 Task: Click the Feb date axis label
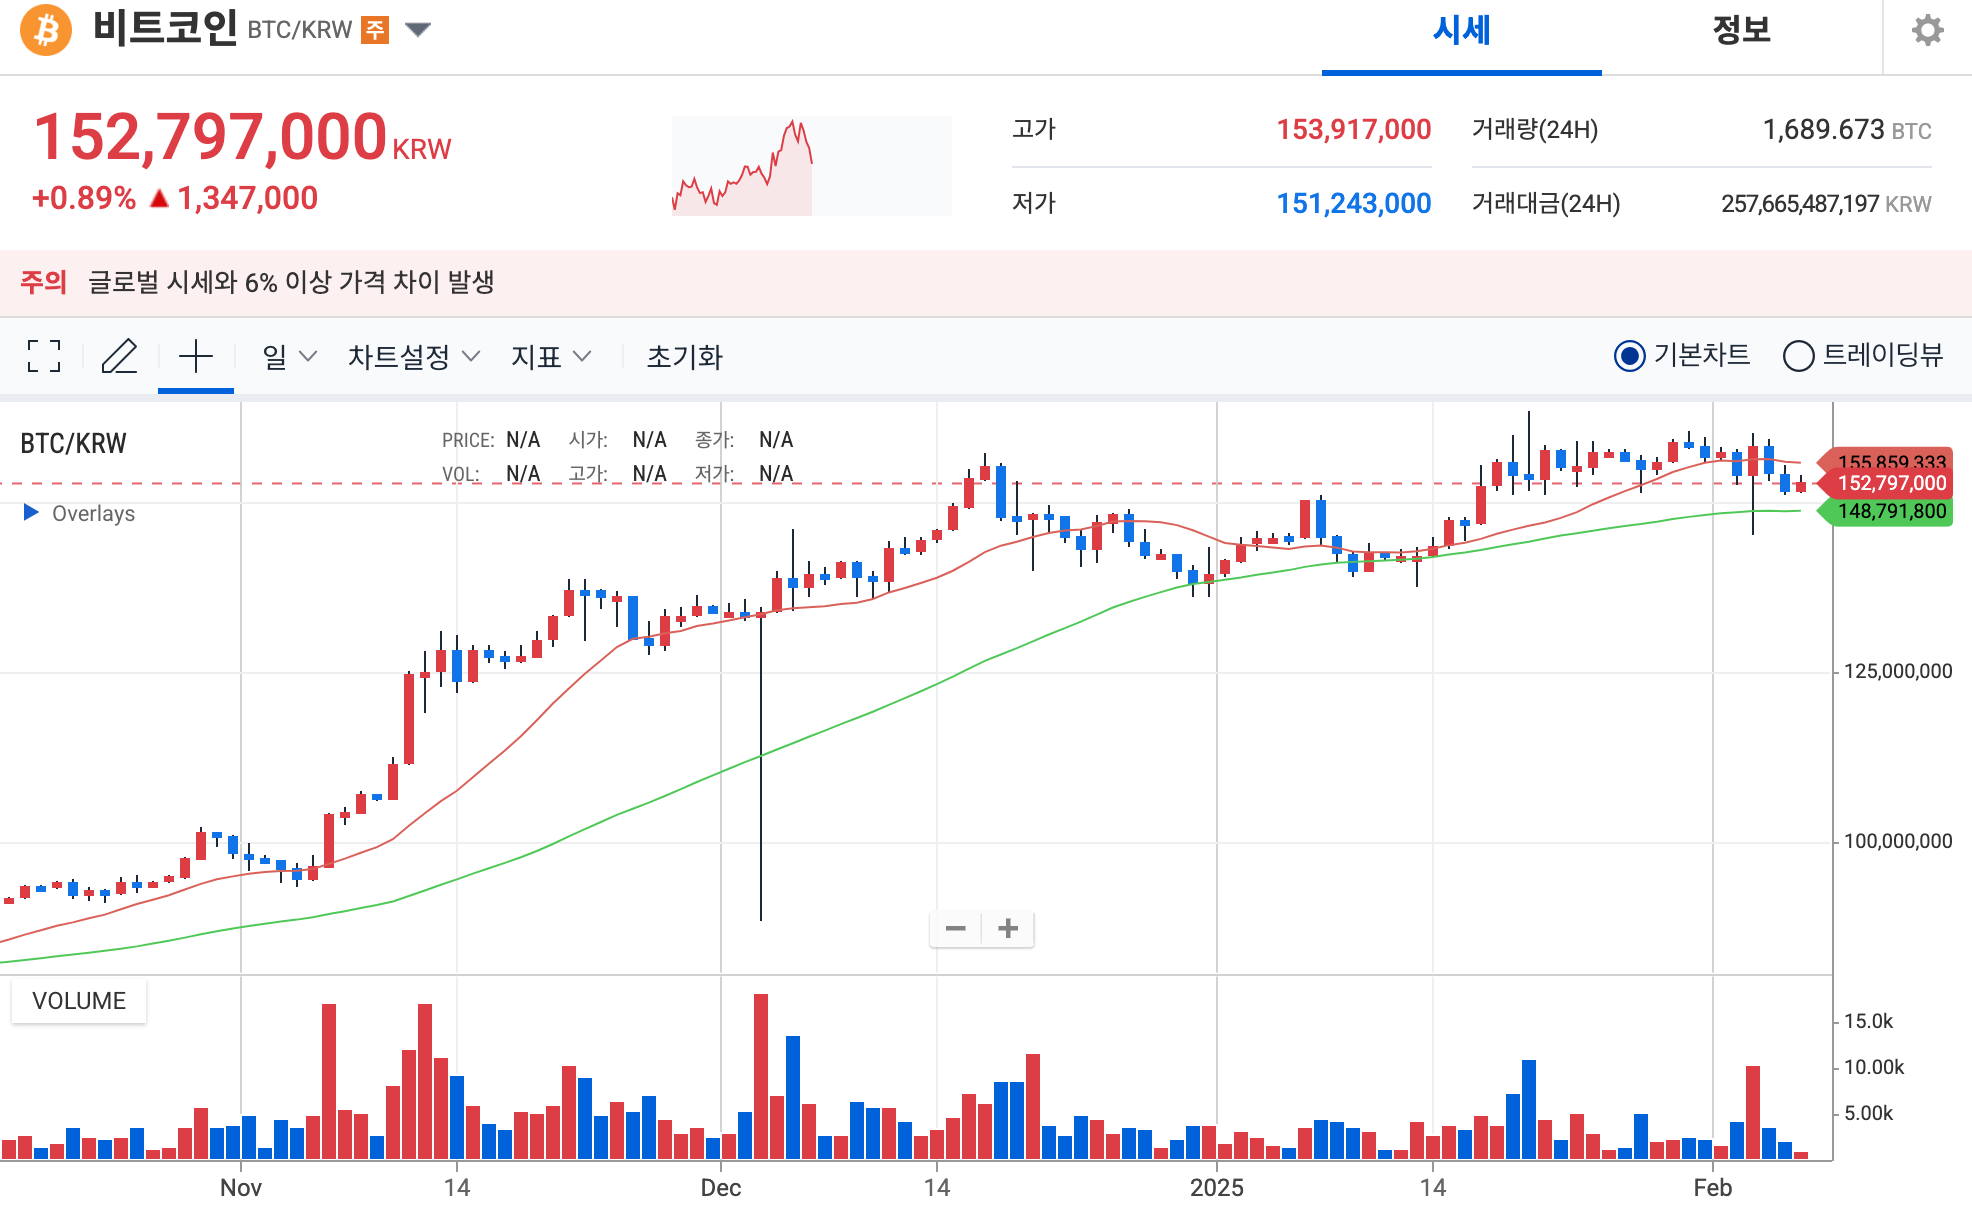tap(1712, 1188)
